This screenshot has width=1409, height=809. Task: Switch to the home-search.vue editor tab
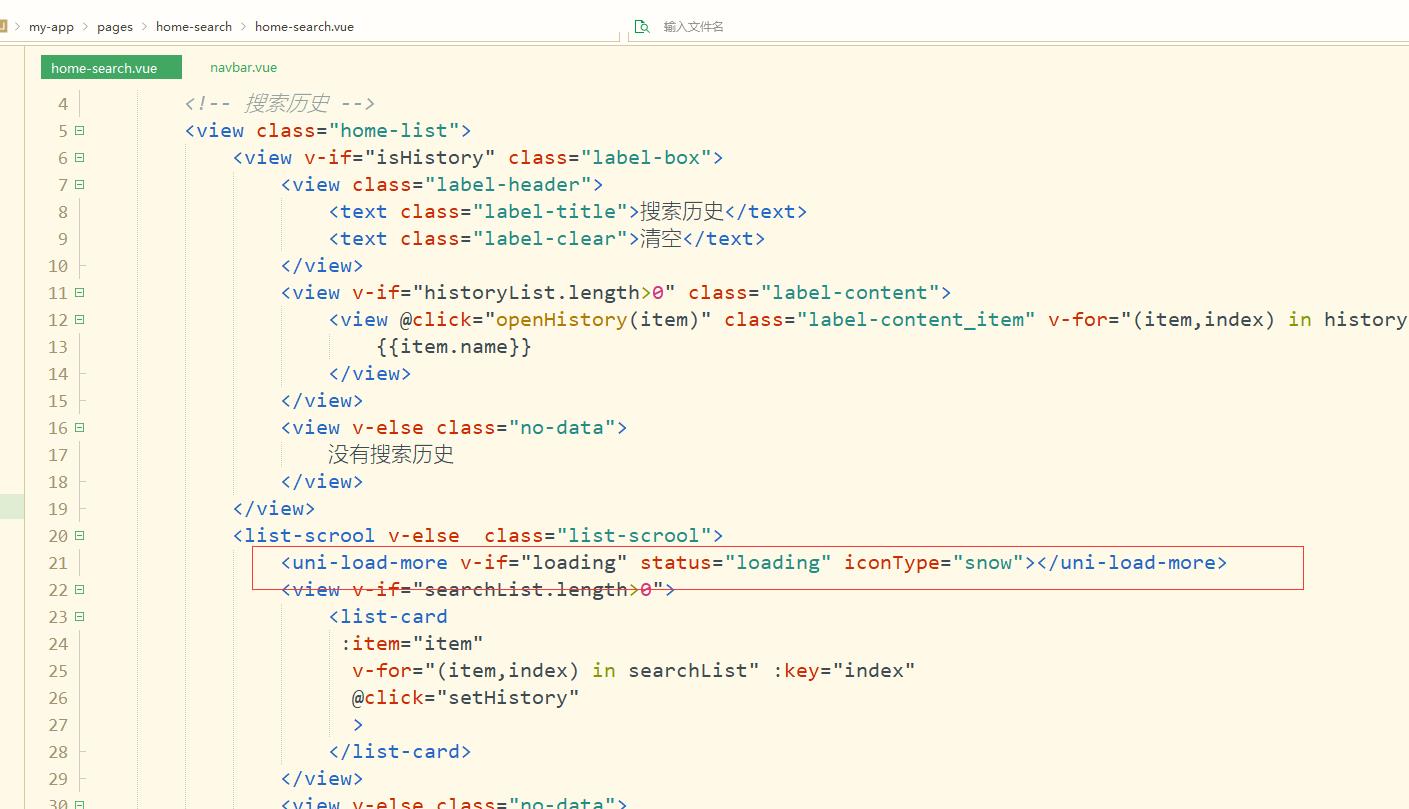pos(111,68)
